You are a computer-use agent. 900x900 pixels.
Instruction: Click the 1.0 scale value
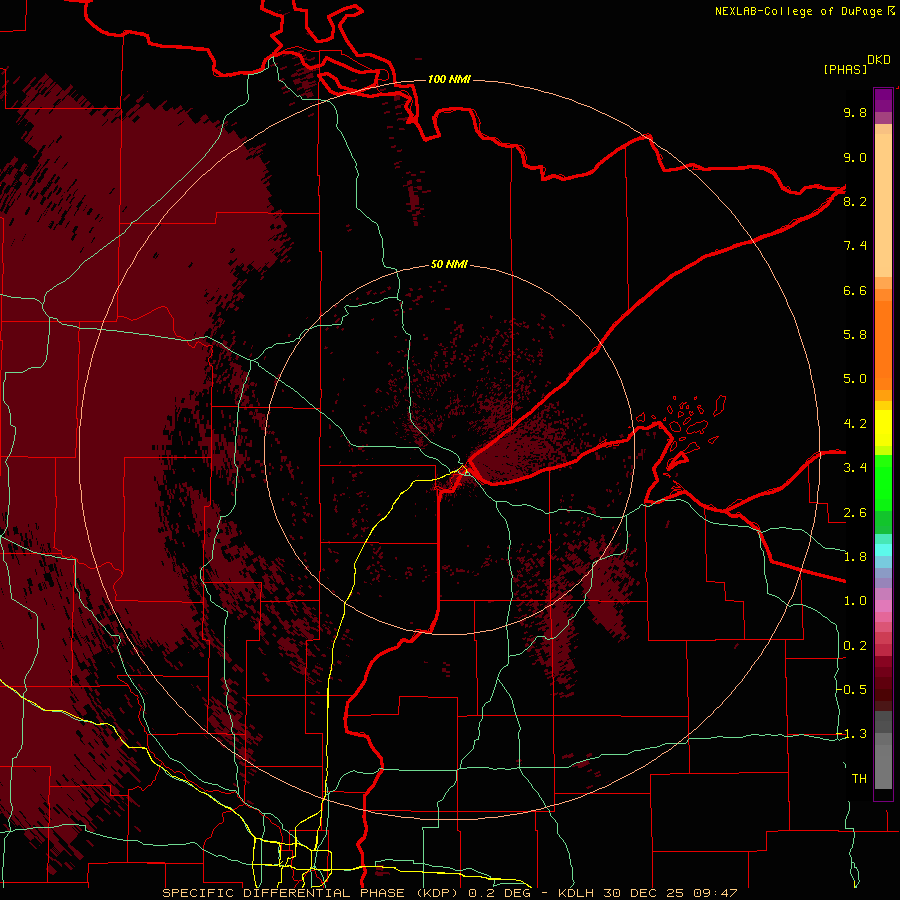point(855,601)
